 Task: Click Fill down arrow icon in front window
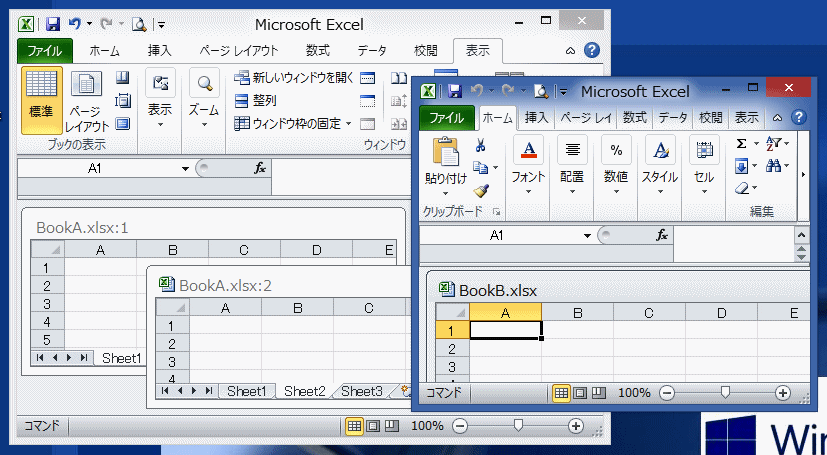(742, 167)
